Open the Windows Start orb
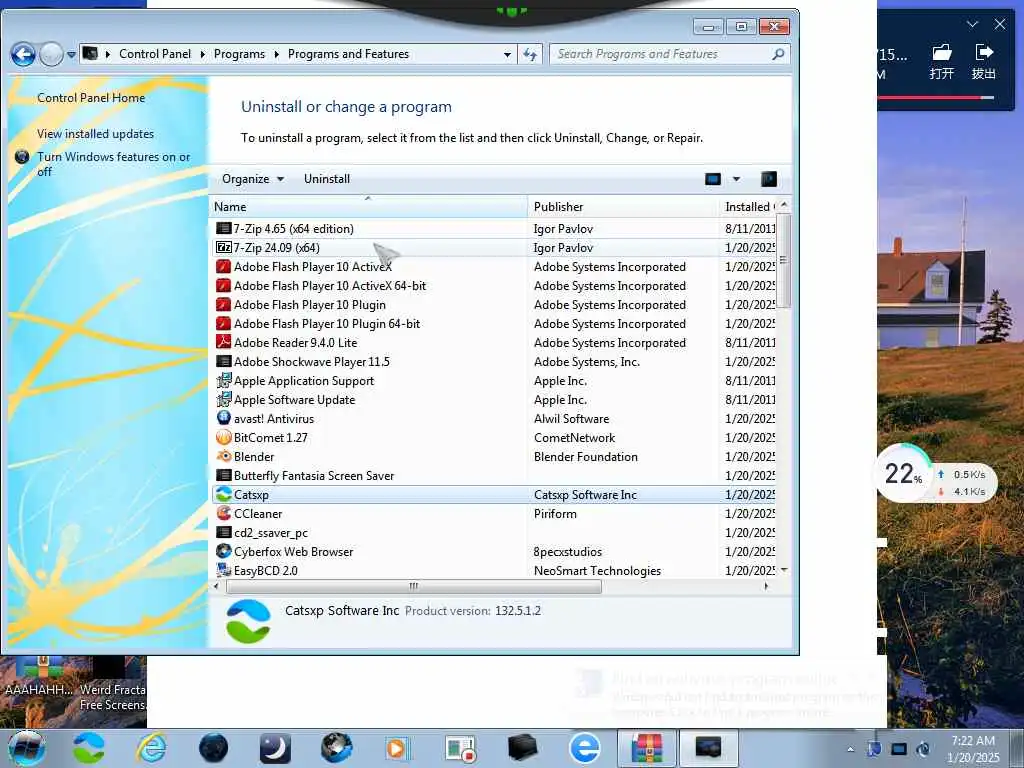This screenshot has width=1024, height=768. pyautogui.click(x=25, y=748)
